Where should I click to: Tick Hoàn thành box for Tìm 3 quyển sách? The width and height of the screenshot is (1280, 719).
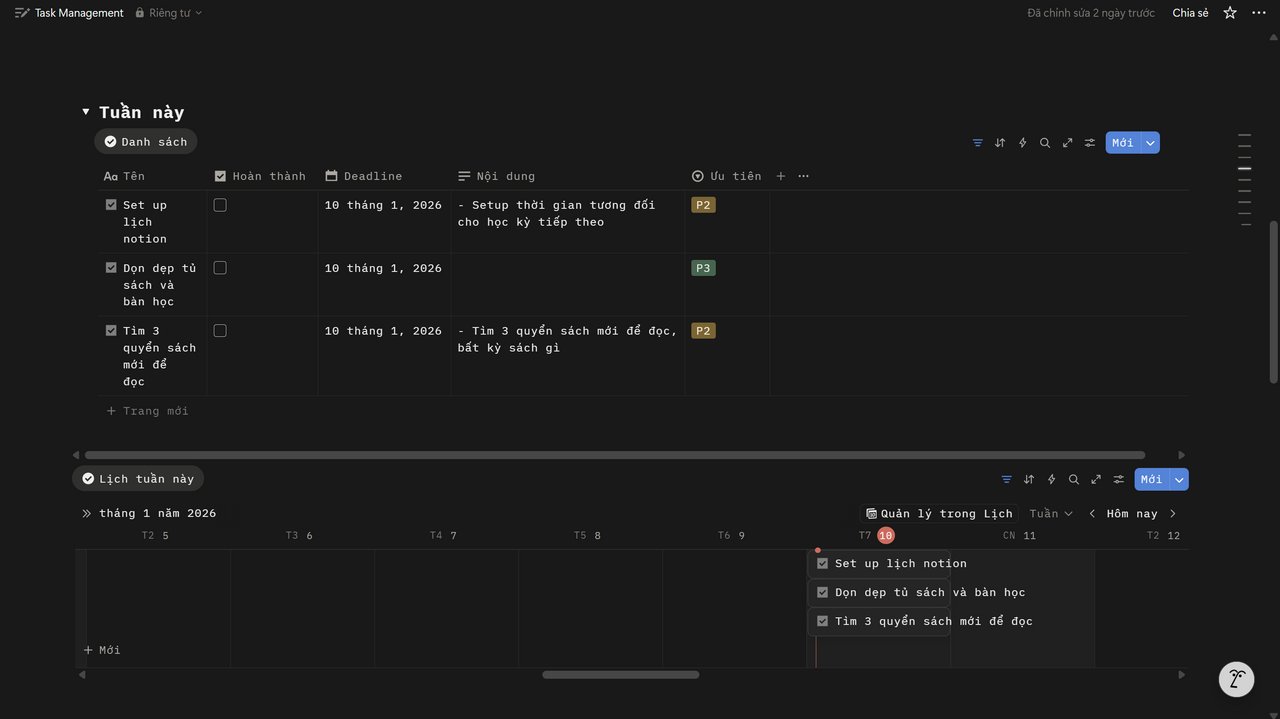(x=220, y=331)
